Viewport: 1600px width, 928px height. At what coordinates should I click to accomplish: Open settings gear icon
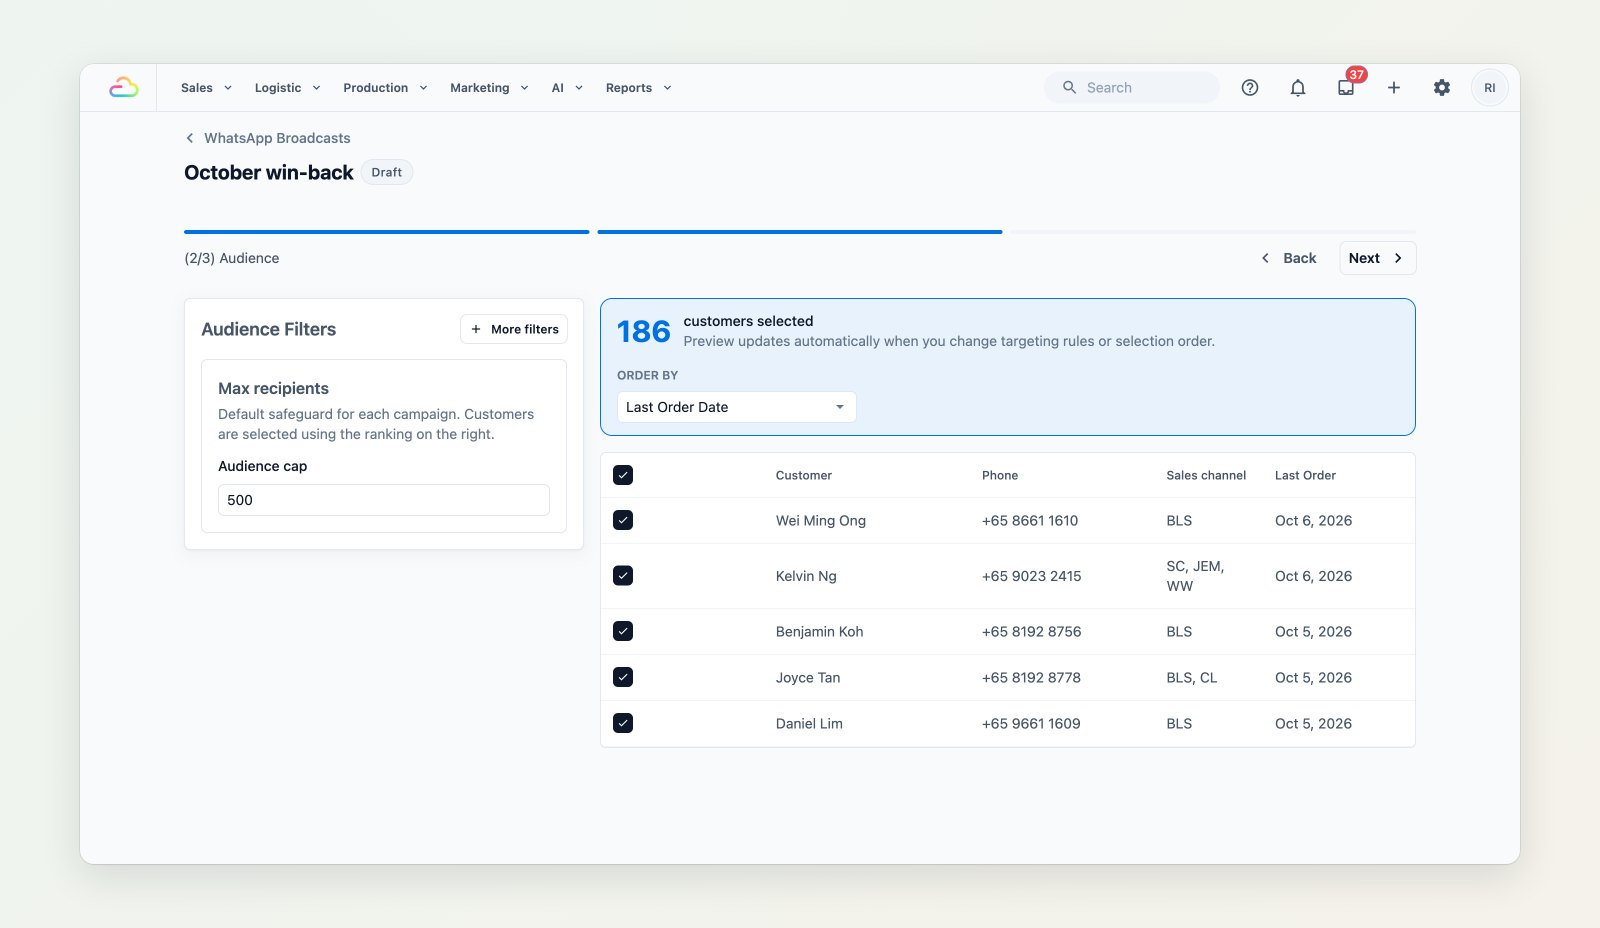coord(1442,88)
